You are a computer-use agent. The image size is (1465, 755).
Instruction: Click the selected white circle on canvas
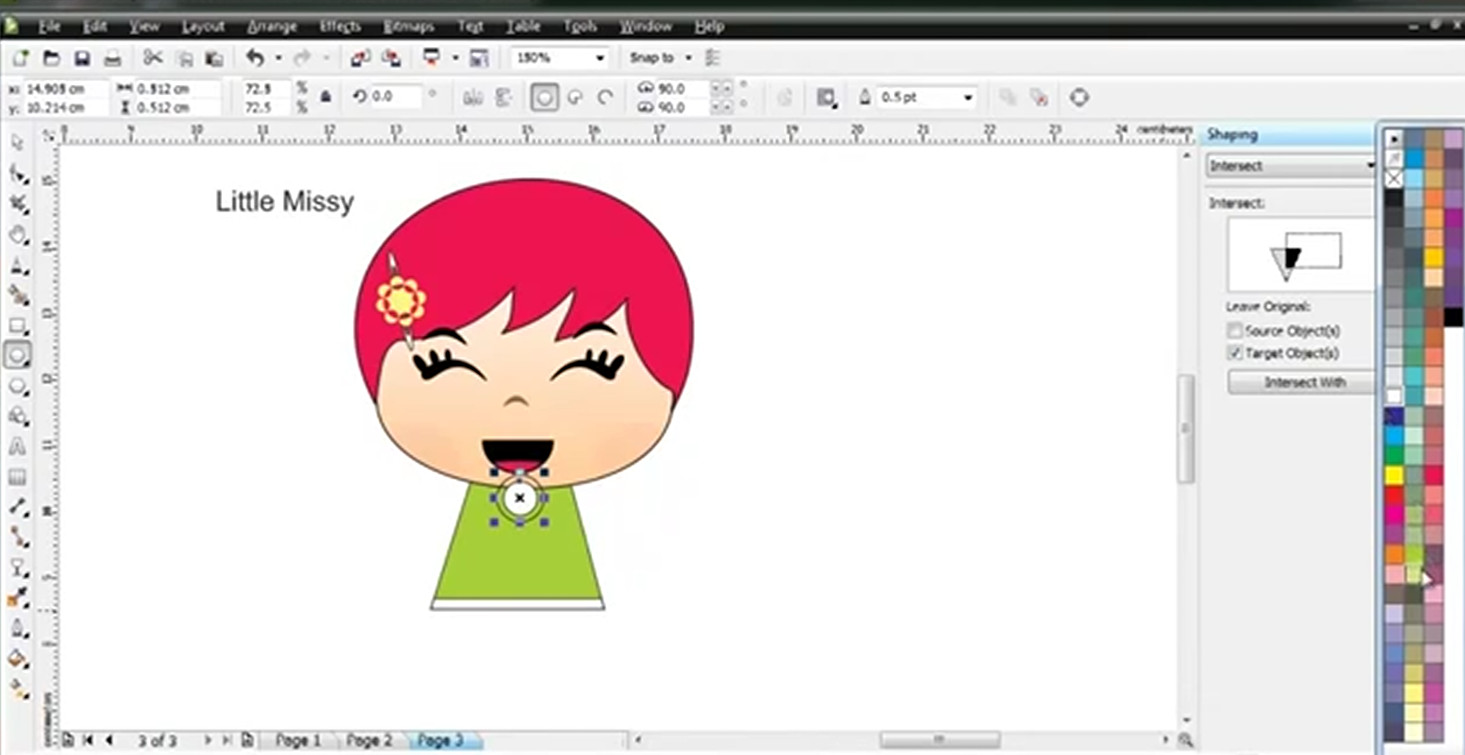click(519, 497)
